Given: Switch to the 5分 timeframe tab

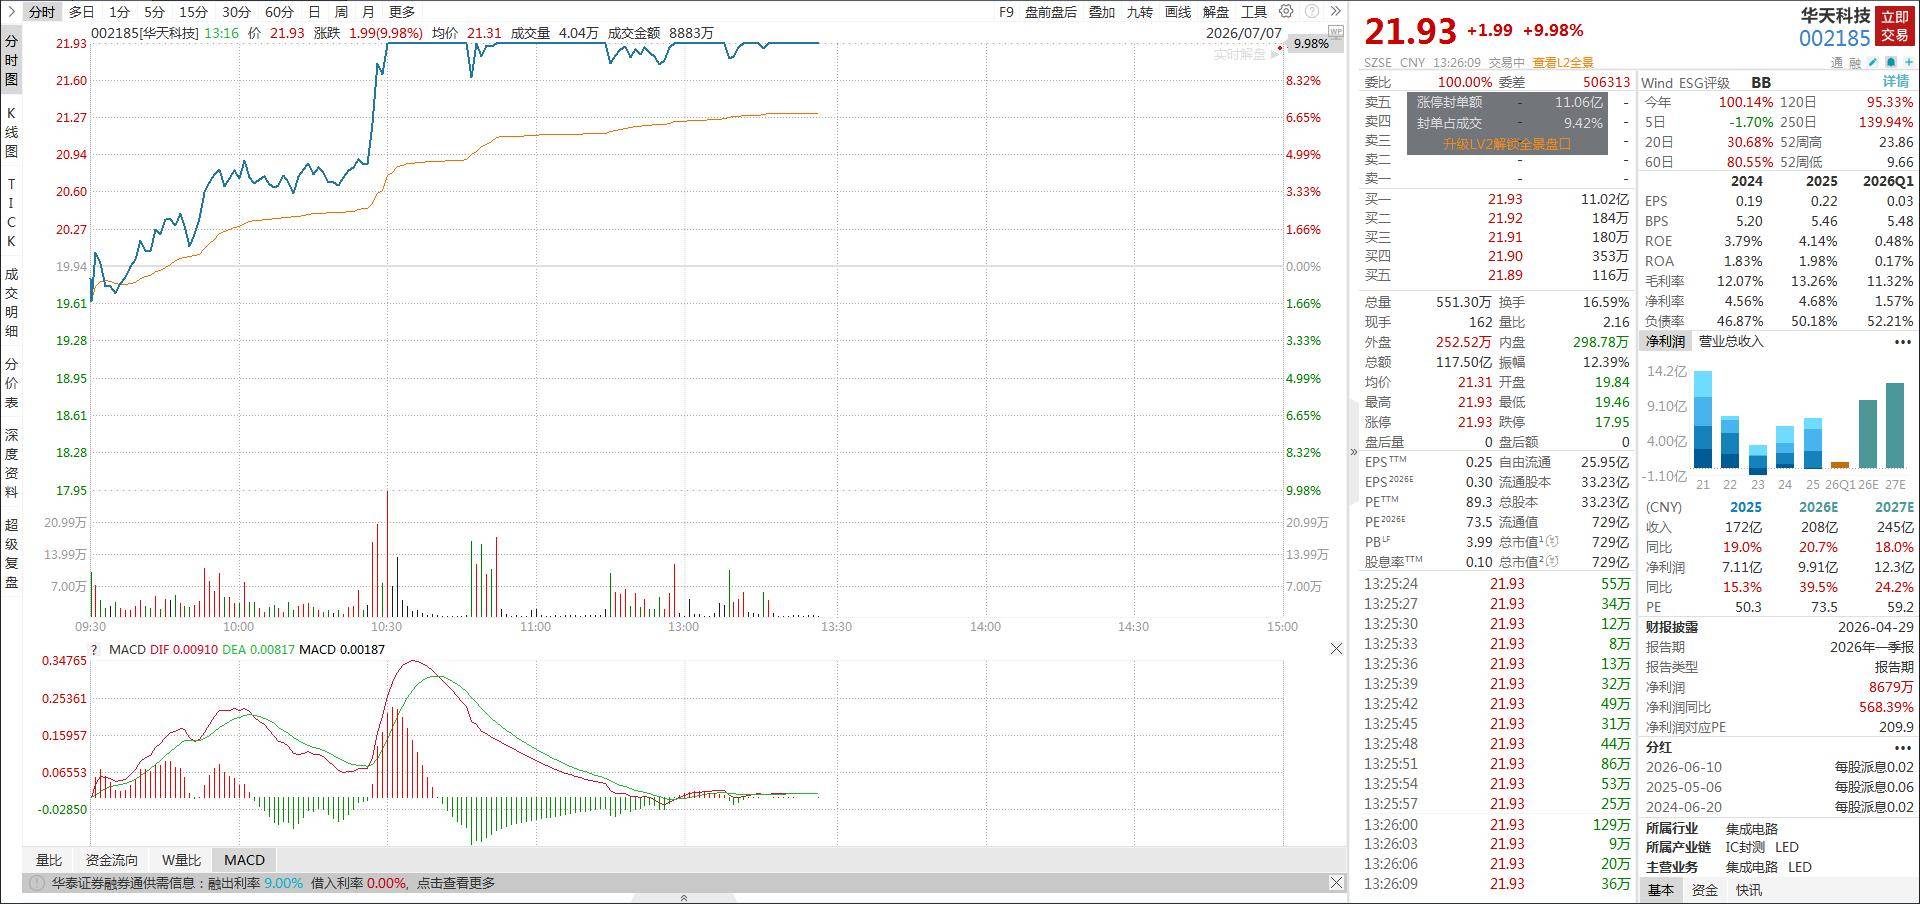Looking at the screenshot, I should (154, 12).
